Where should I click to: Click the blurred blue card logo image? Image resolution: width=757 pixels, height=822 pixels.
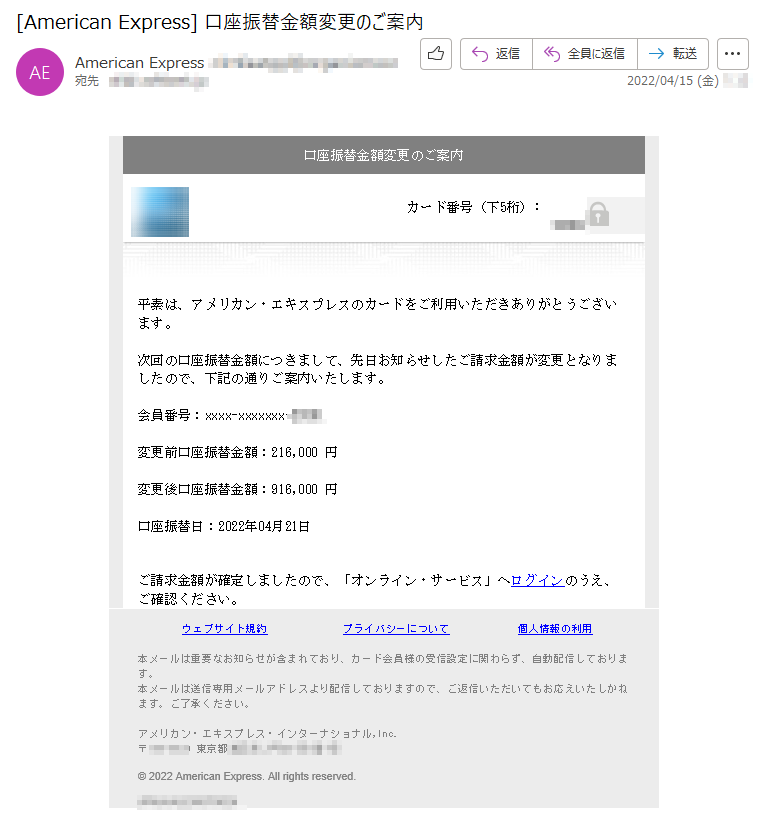160,212
